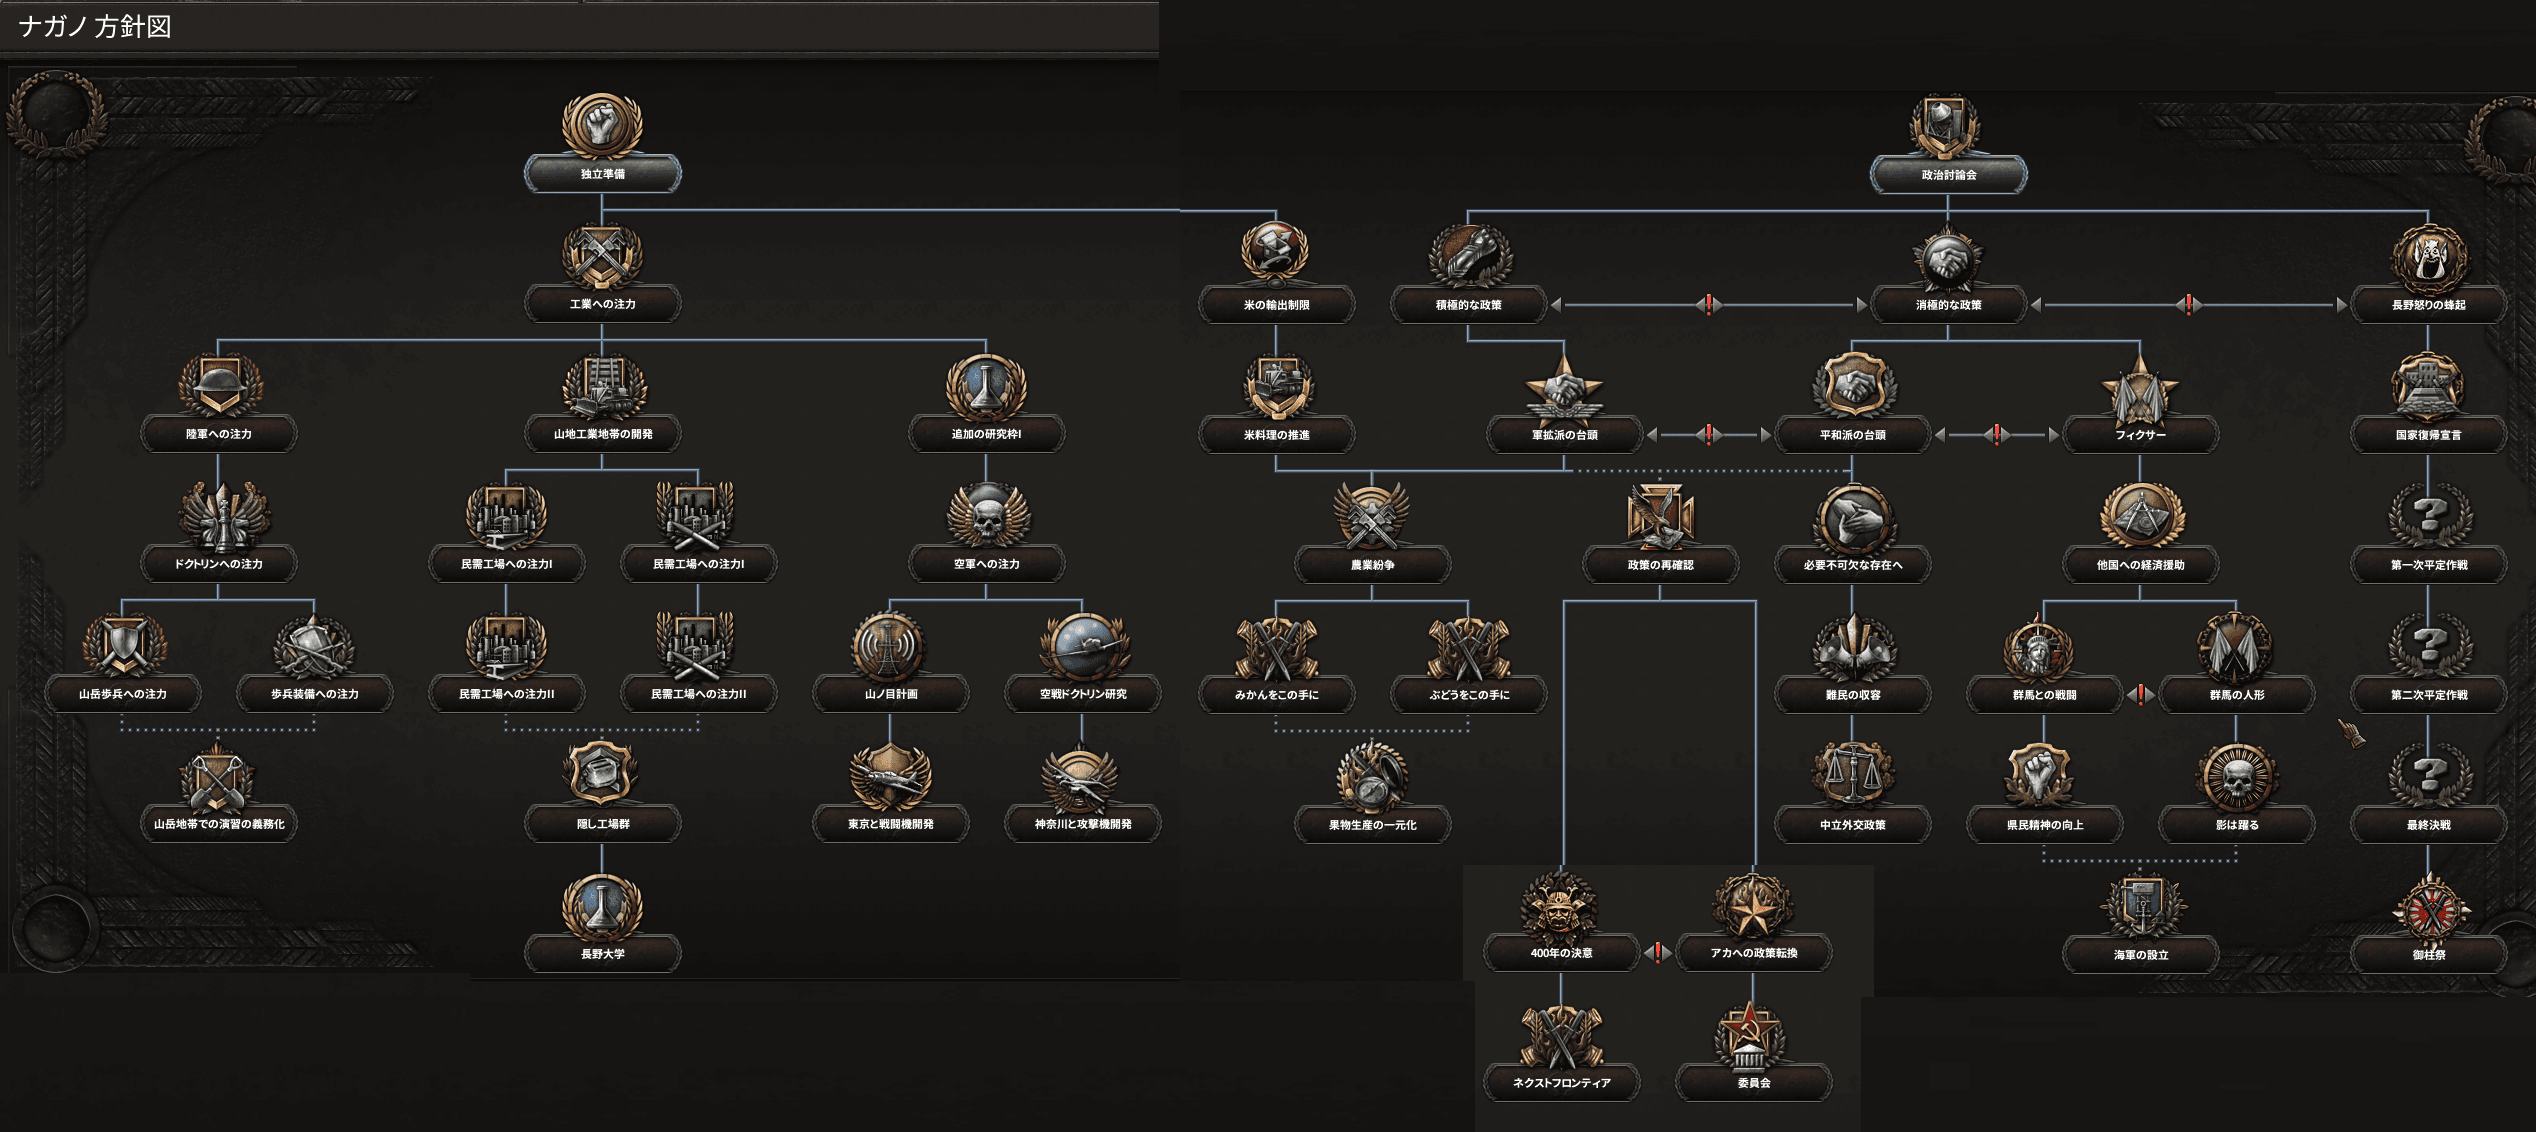Select the 米の輸出制限 focus label
Image resolution: width=2536 pixels, height=1132 pixels.
click(x=1276, y=305)
